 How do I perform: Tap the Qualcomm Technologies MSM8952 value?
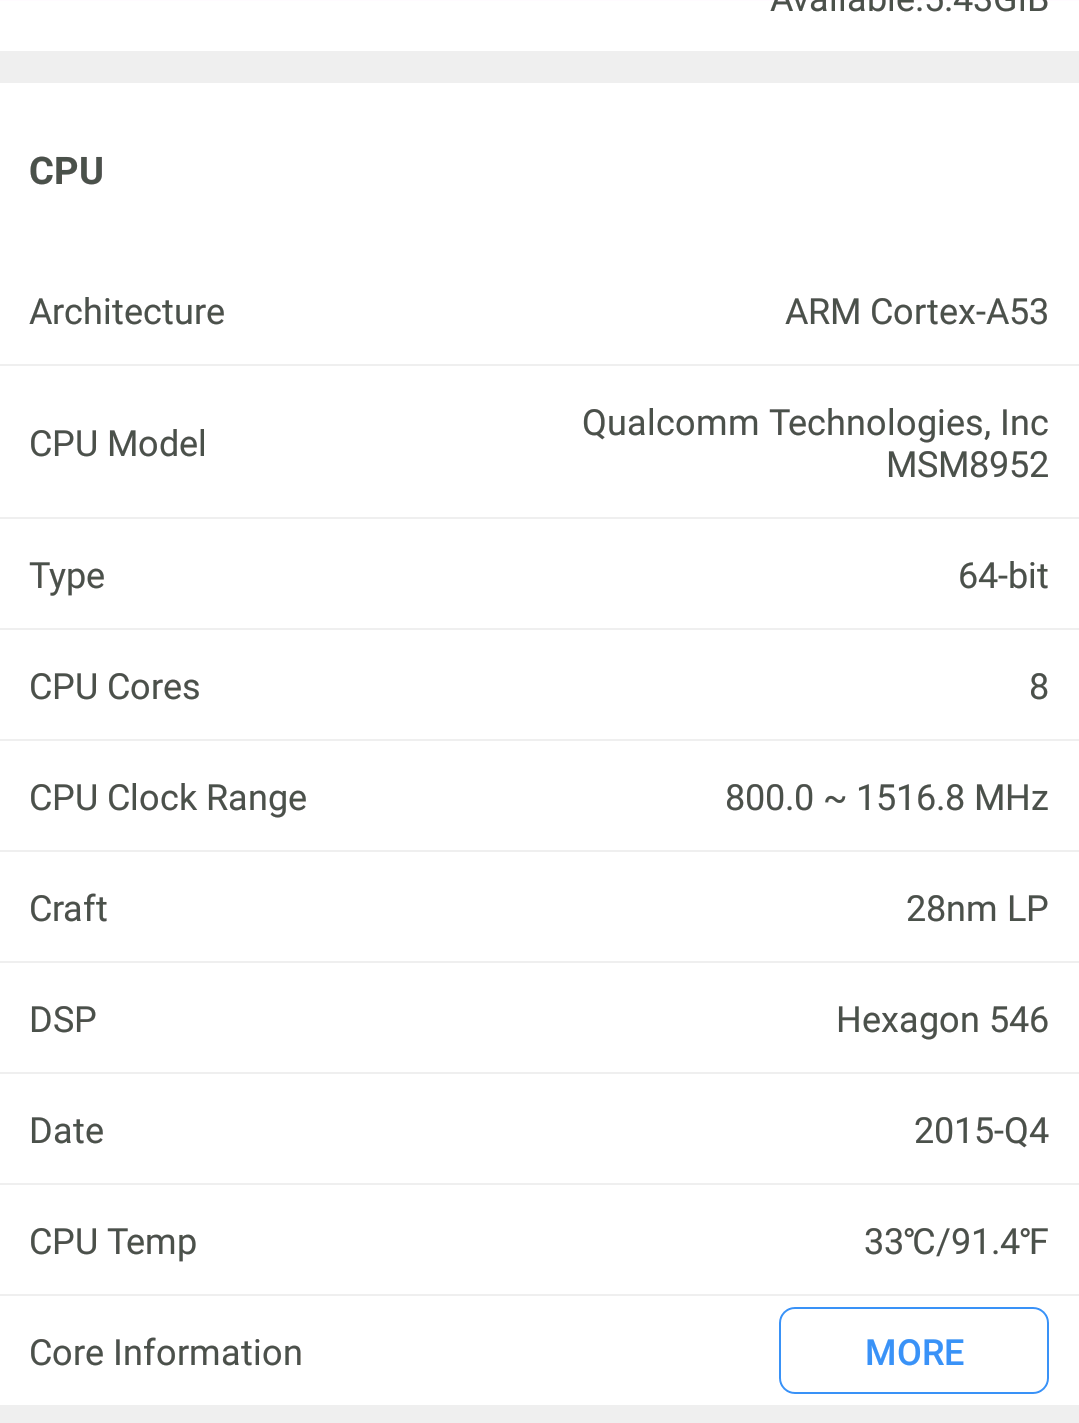[815, 444]
